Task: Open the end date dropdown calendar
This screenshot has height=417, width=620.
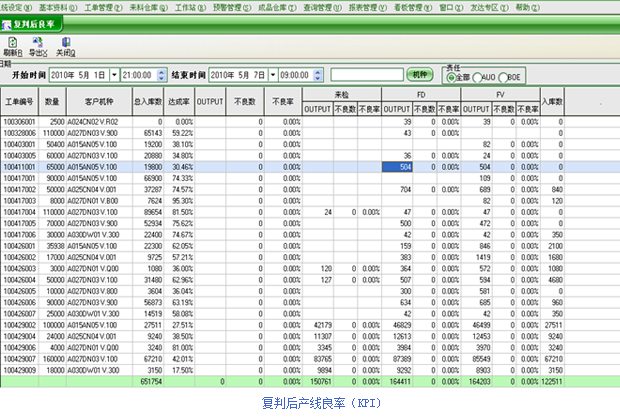Action: [271, 75]
